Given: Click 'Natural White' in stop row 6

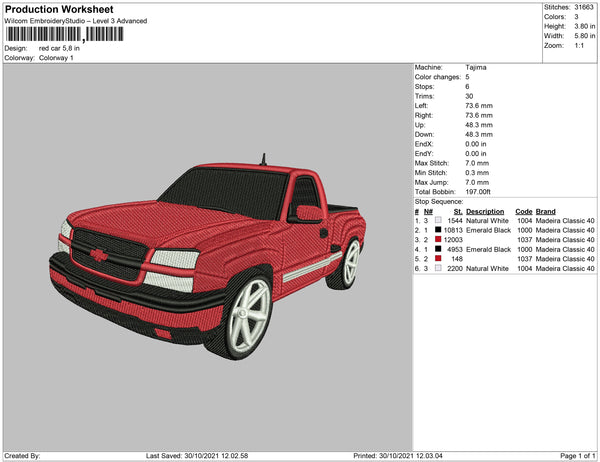Looking at the screenshot, I should point(487,268).
